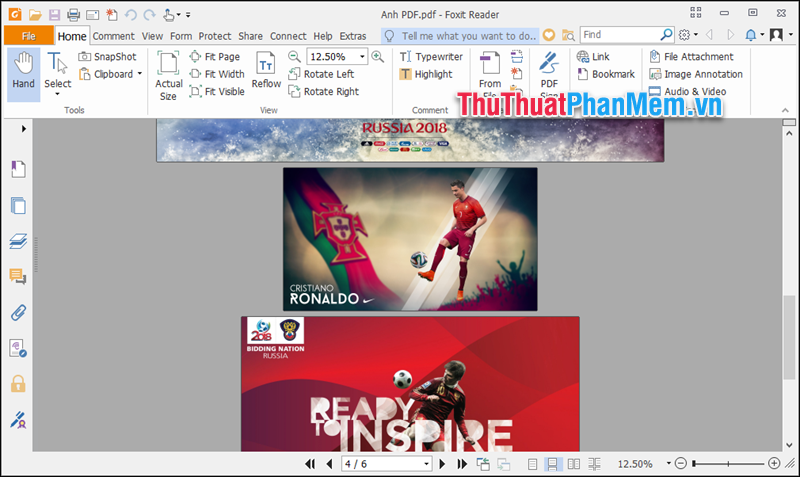The width and height of the screenshot is (800, 477).
Task: Choose Fit Visible view
Action: pyautogui.click(x=217, y=91)
